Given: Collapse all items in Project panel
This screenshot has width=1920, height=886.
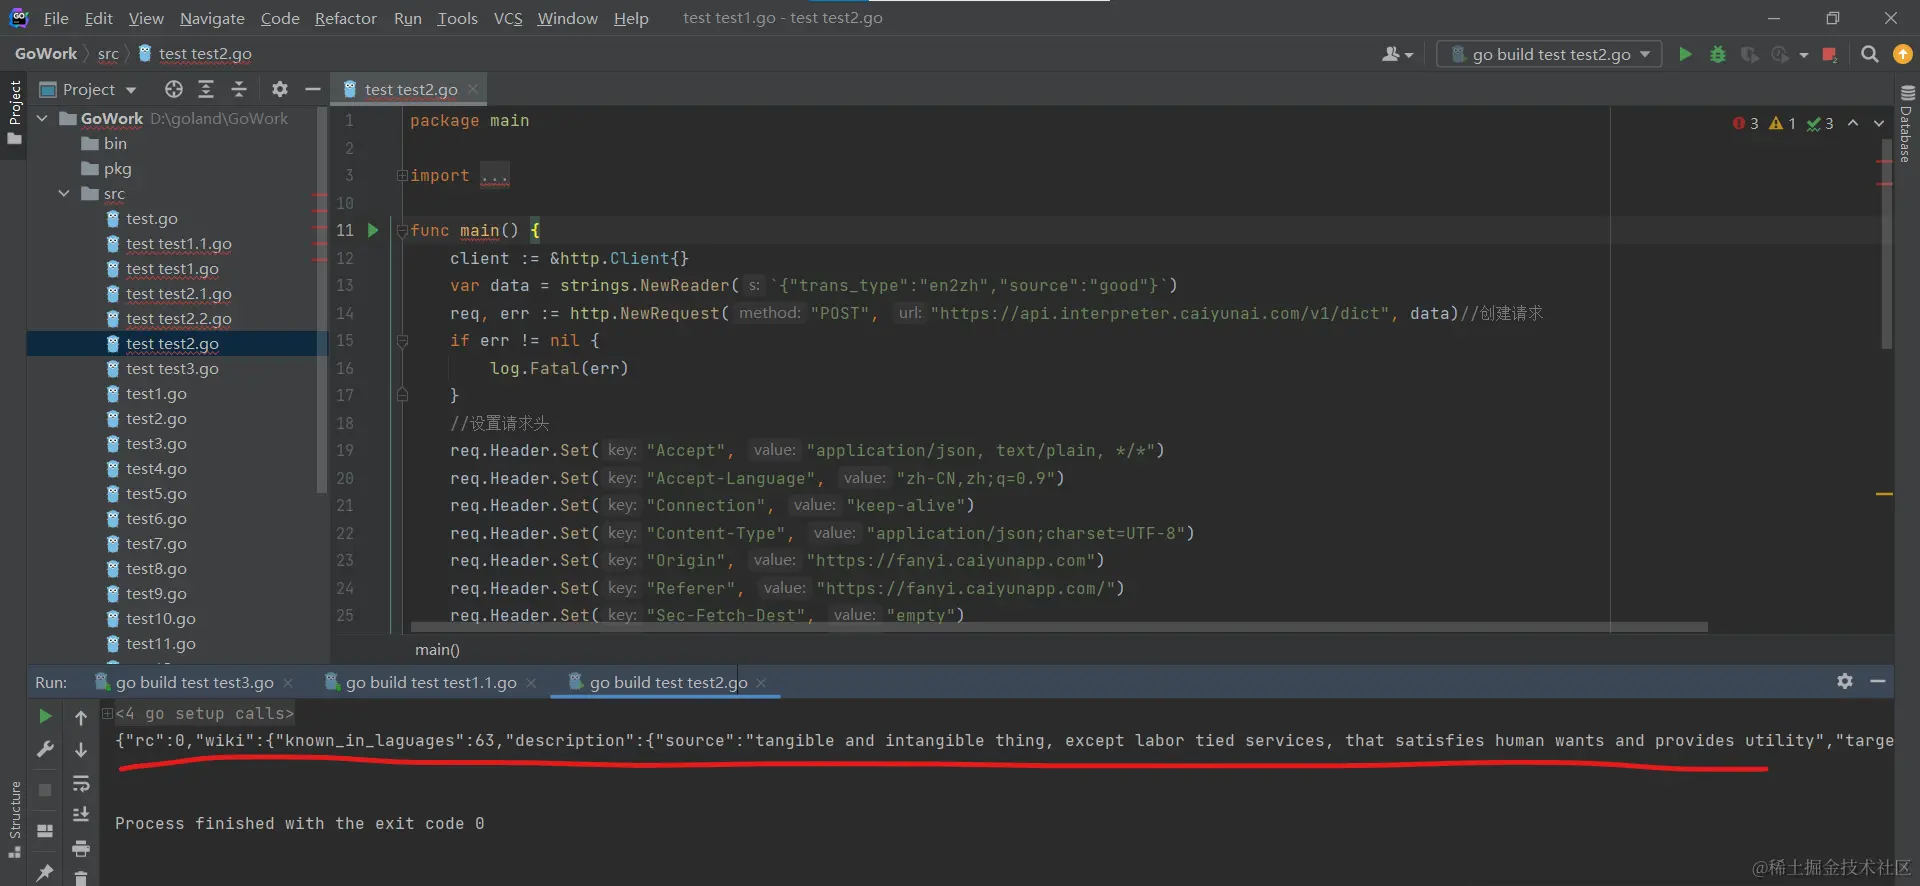Looking at the screenshot, I should (239, 89).
